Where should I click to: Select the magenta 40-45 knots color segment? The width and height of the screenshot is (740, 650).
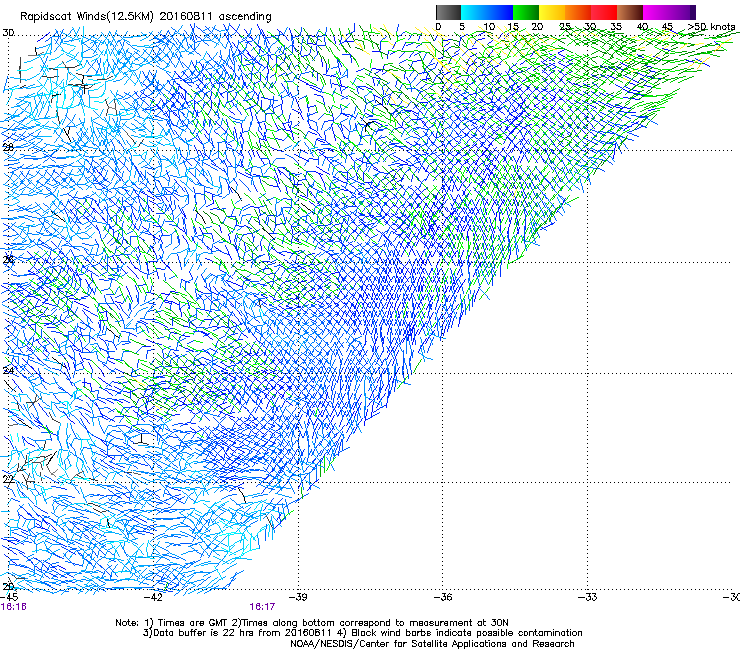click(x=656, y=12)
